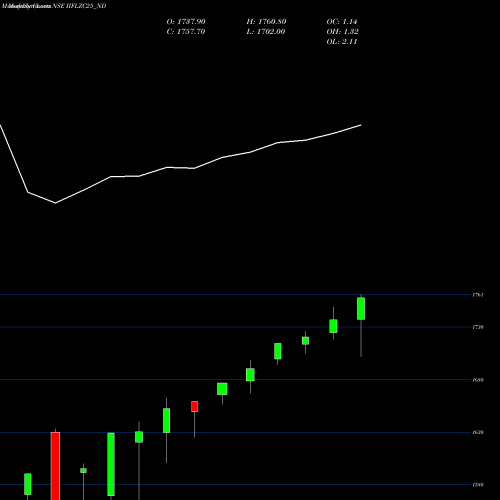Select the small red candlestick

194,406
